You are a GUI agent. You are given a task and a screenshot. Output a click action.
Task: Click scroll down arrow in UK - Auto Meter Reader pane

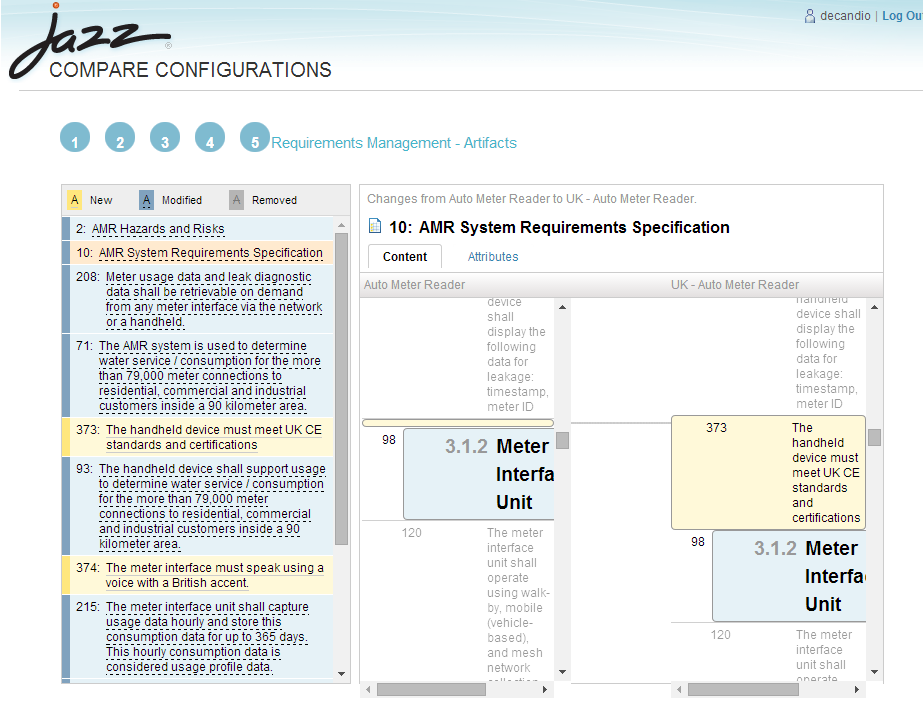tap(875, 672)
